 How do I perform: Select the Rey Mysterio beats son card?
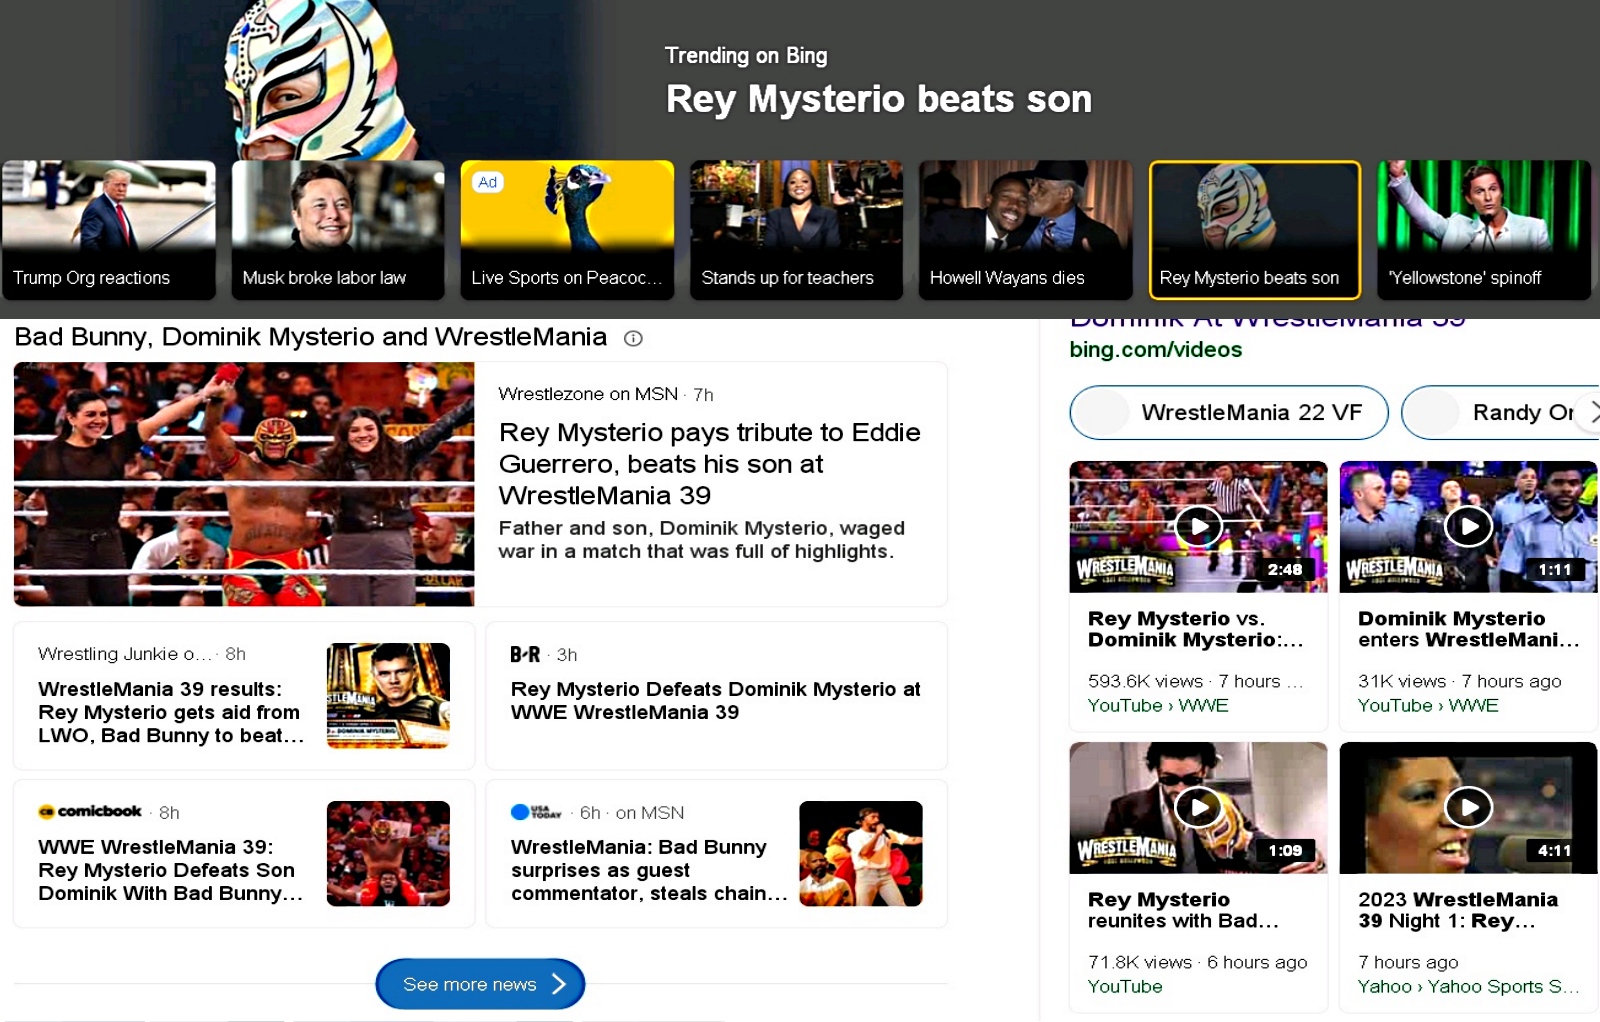point(1254,230)
